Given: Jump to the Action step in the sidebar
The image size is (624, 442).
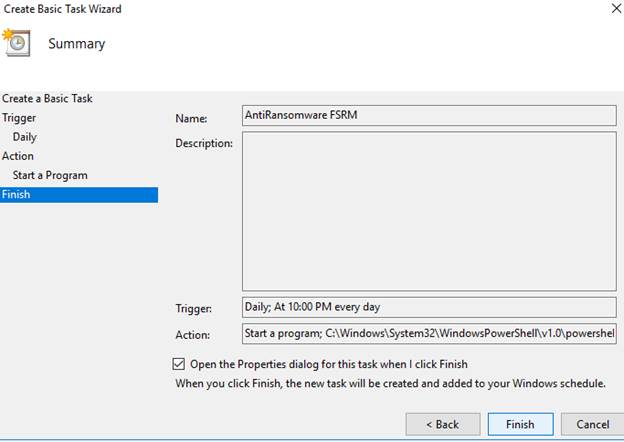Looking at the screenshot, I should tap(18, 156).
